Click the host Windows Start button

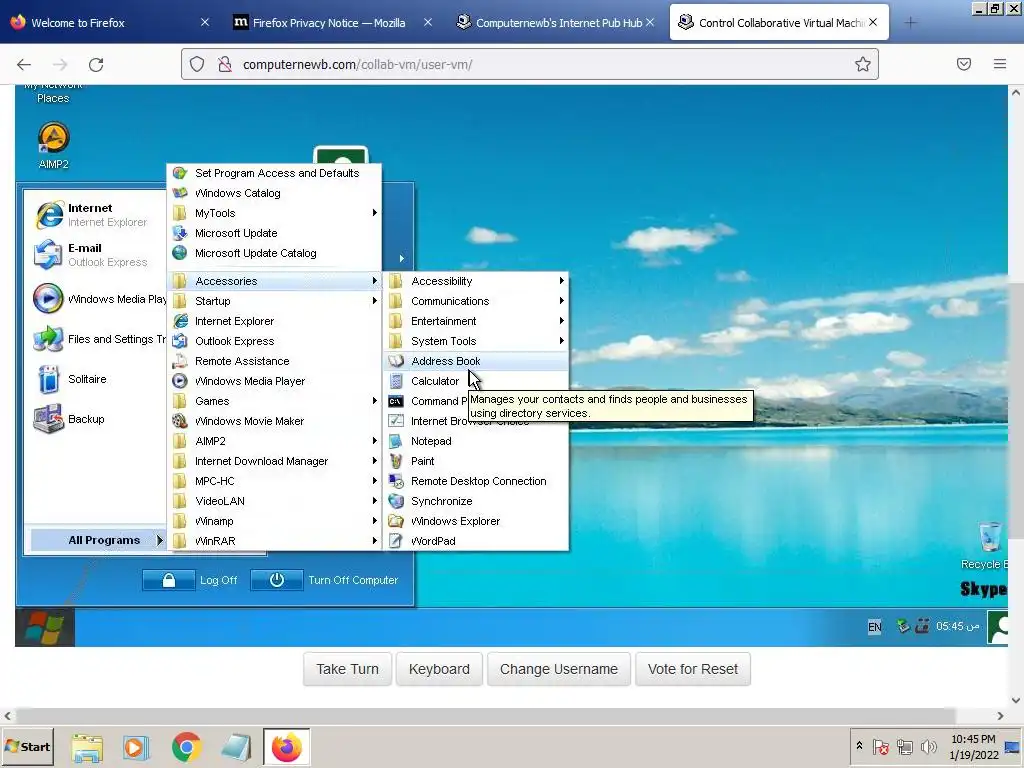click(27, 746)
